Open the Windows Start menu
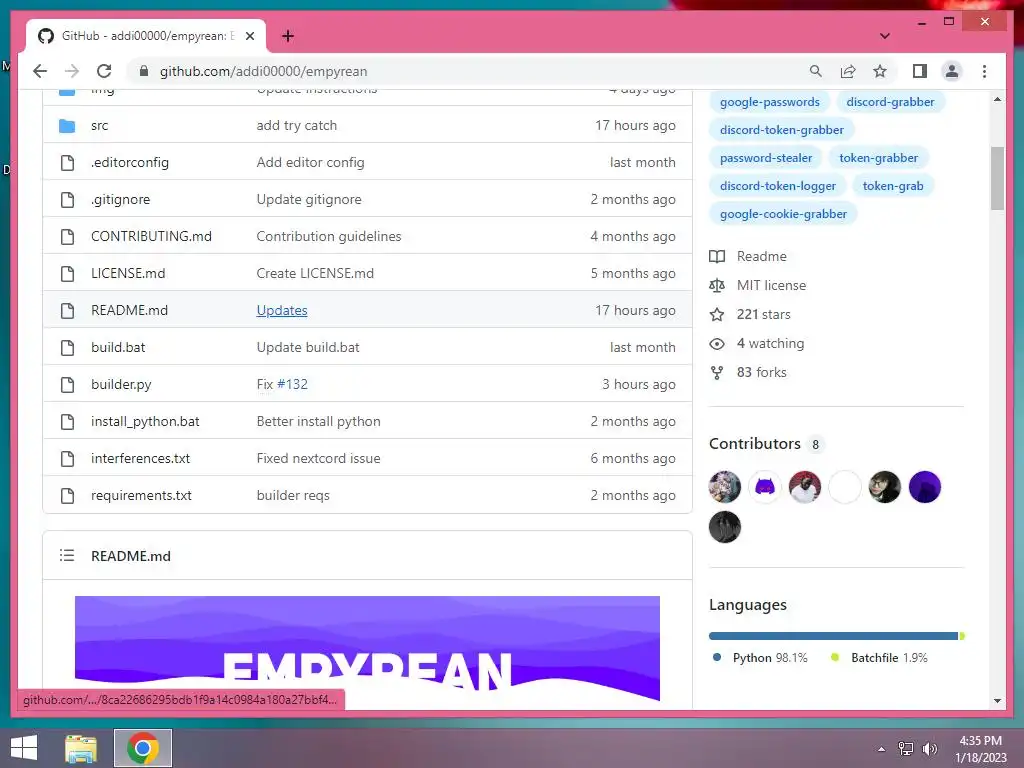1024x768 pixels. click(24, 748)
